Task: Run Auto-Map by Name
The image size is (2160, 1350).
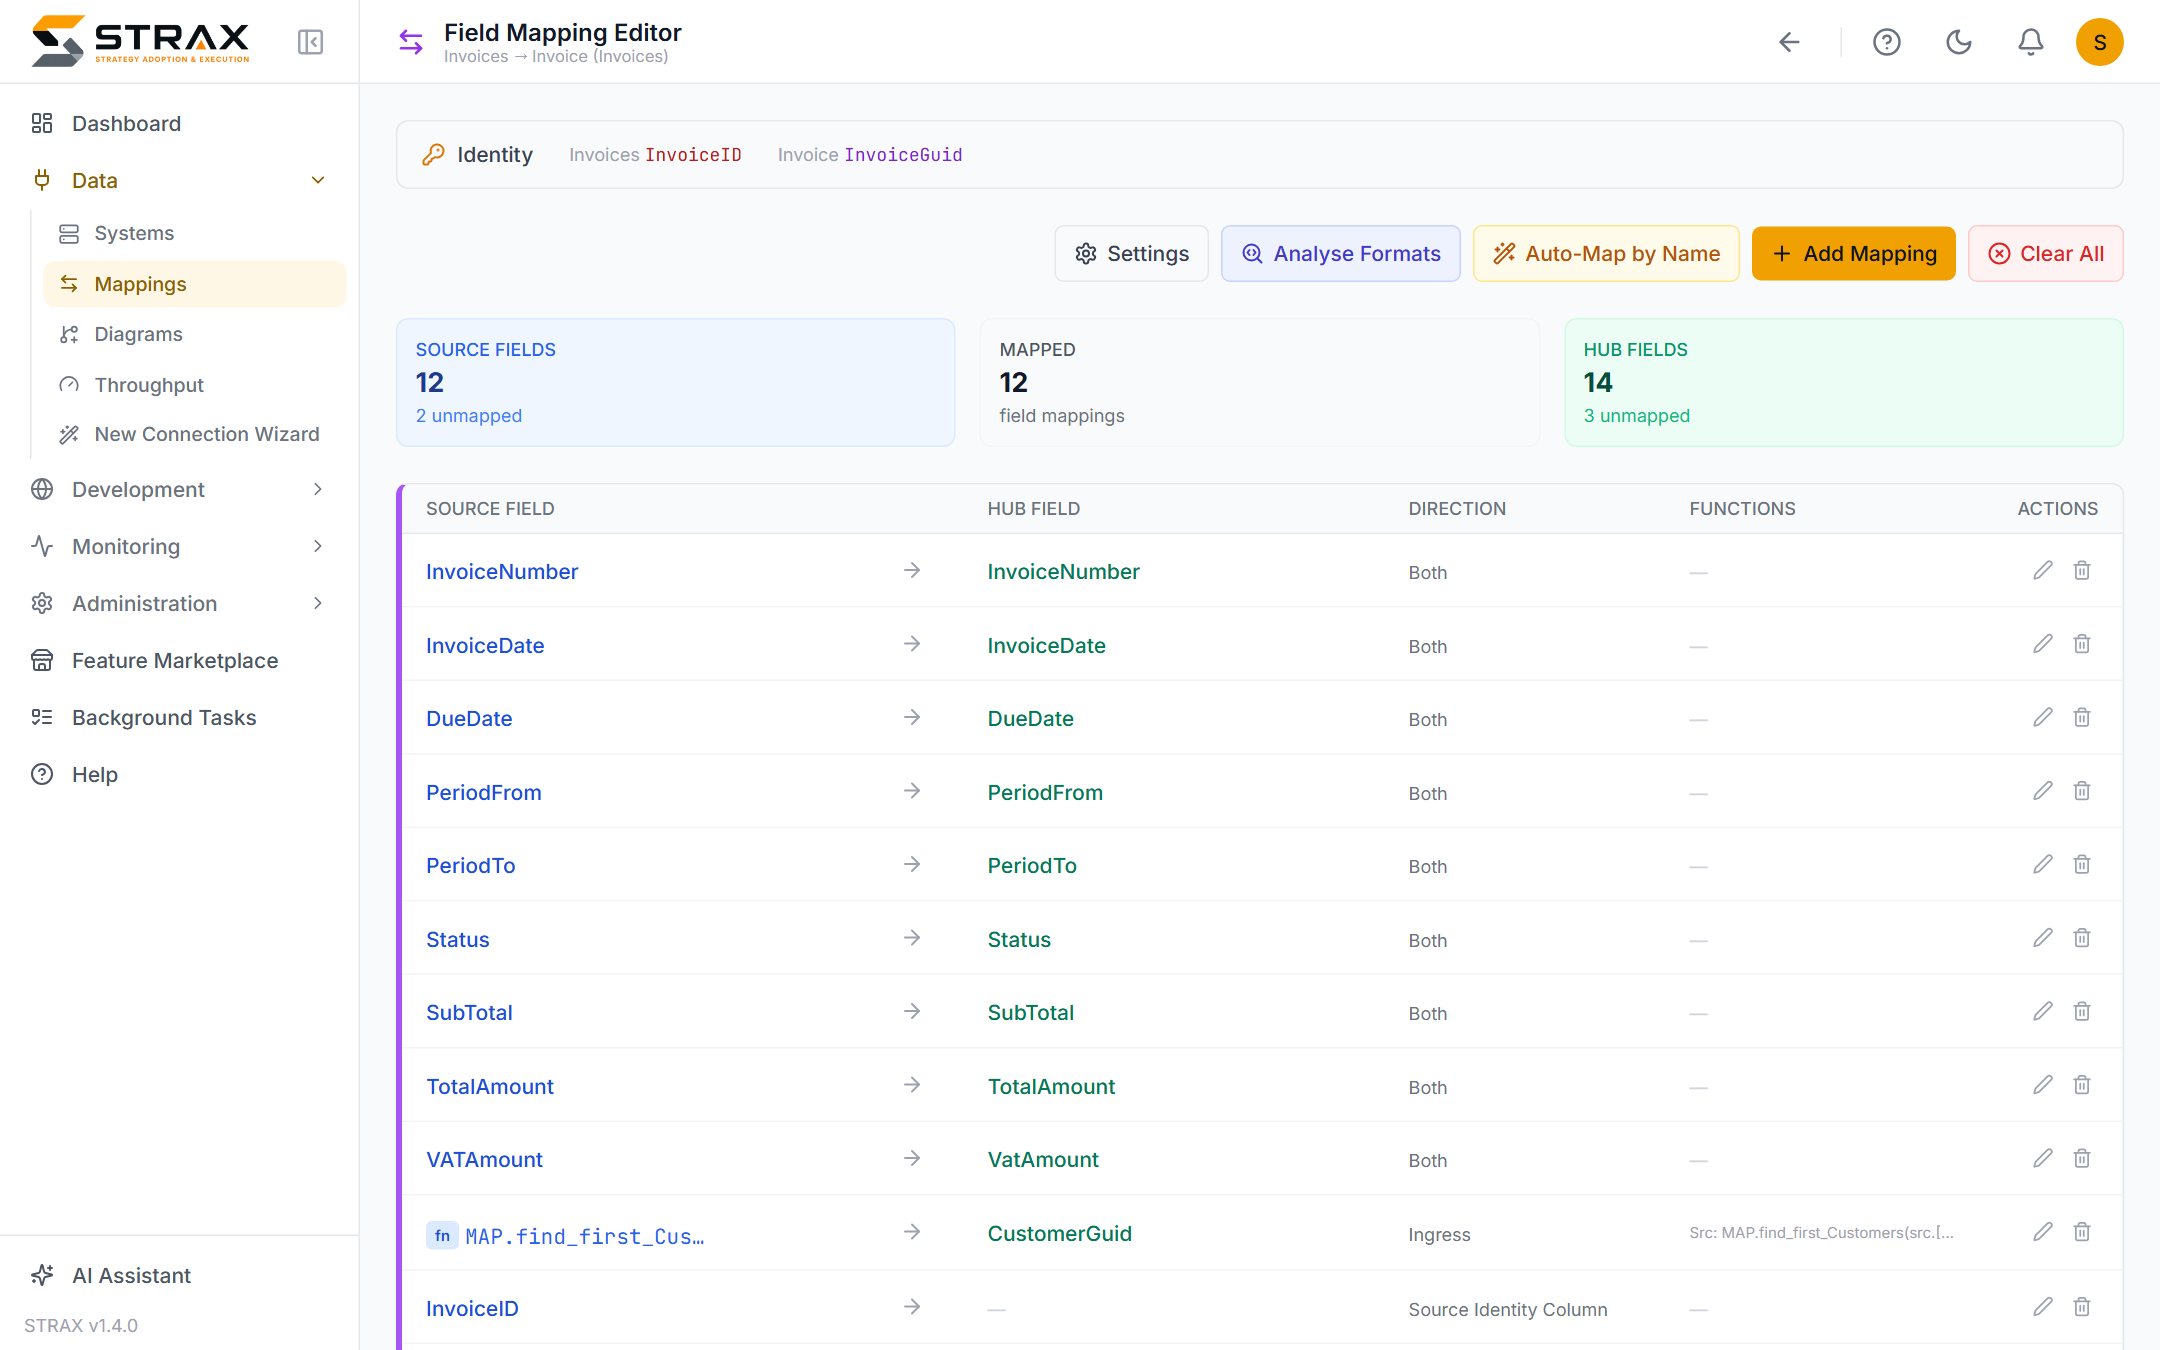Action: pos(1606,254)
